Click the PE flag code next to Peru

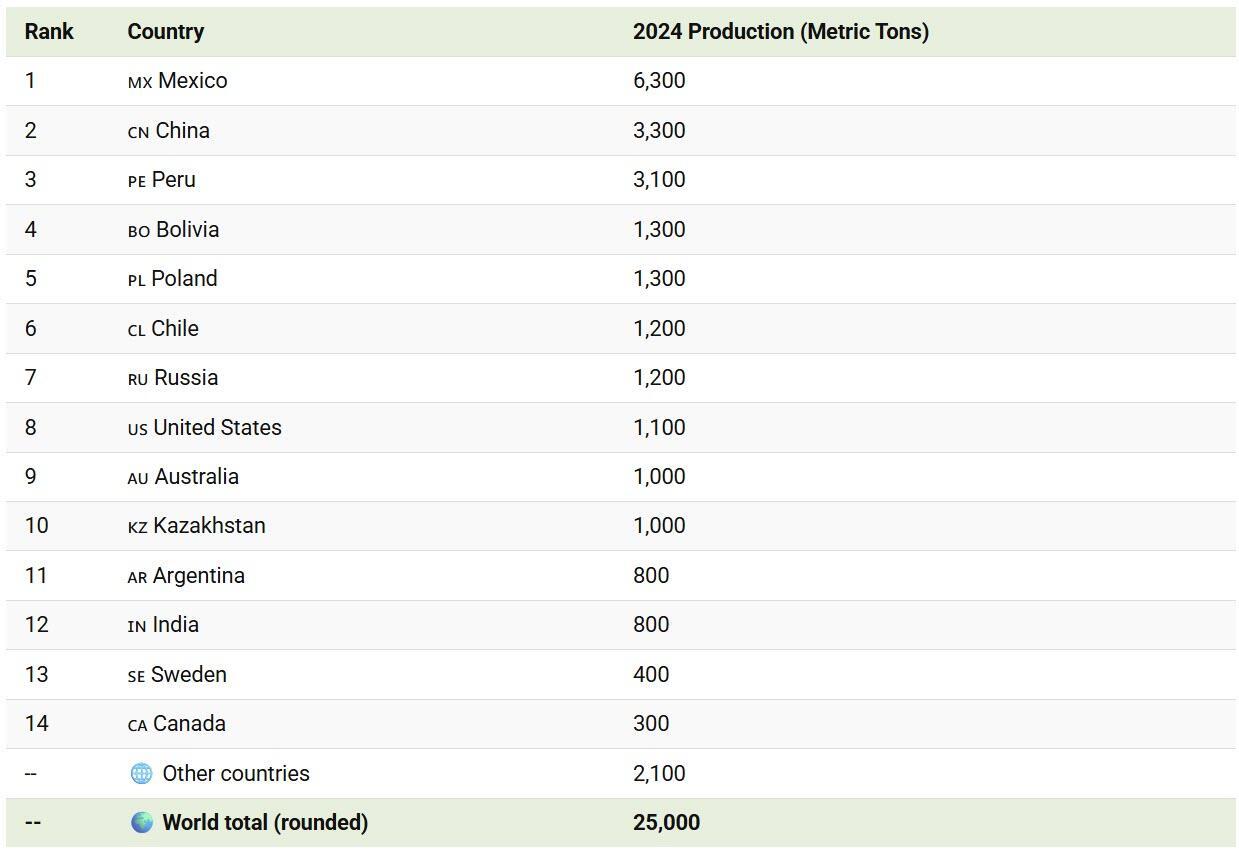click(x=137, y=181)
